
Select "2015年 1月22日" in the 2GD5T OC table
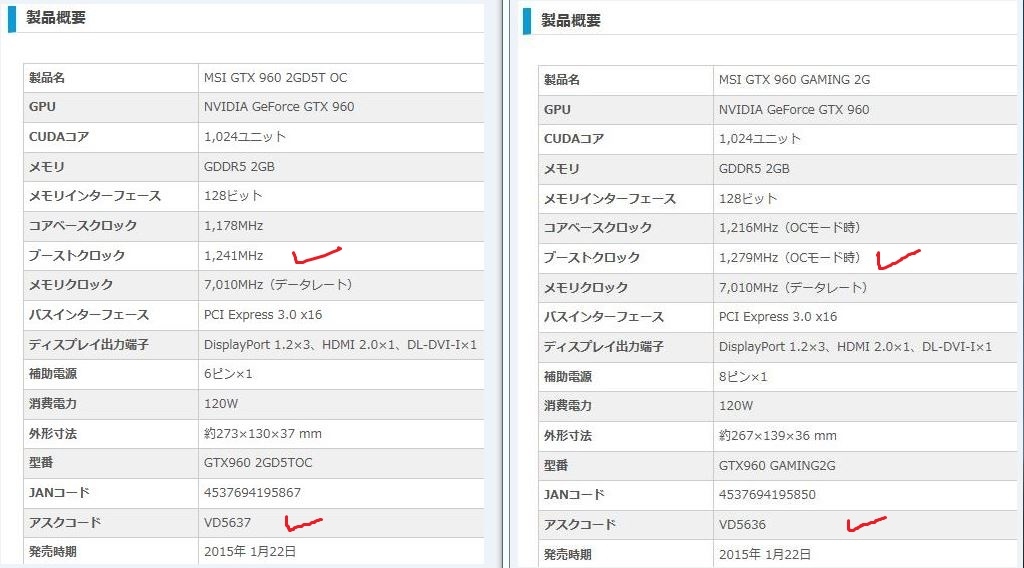[250, 552]
